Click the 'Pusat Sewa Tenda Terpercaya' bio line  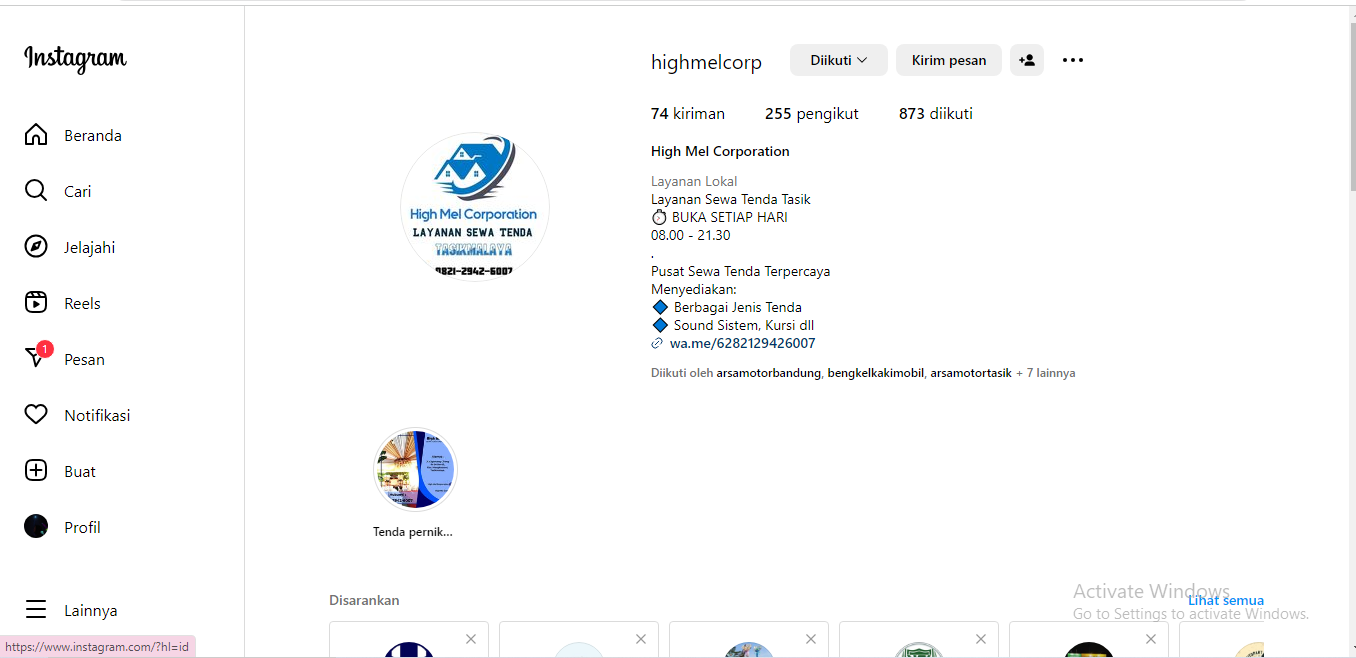pos(740,271)
